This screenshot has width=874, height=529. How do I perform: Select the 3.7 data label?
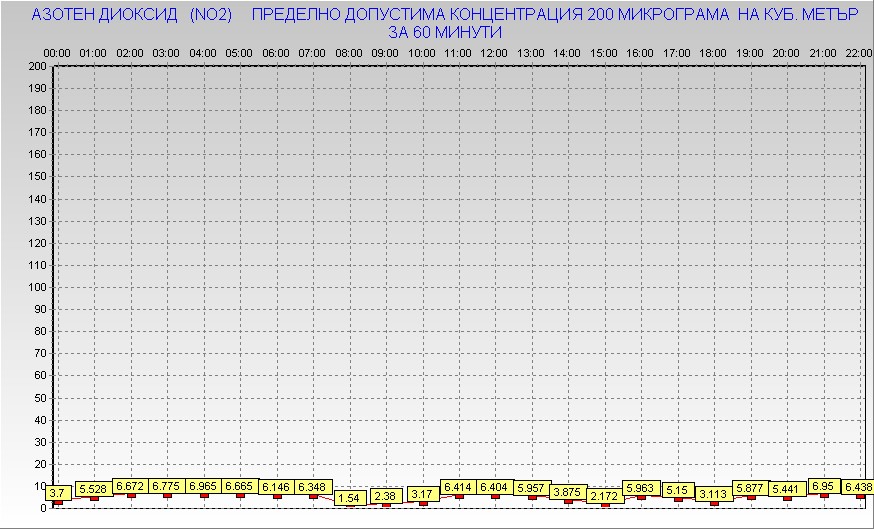pyautogui.click(x=57, y=493)
